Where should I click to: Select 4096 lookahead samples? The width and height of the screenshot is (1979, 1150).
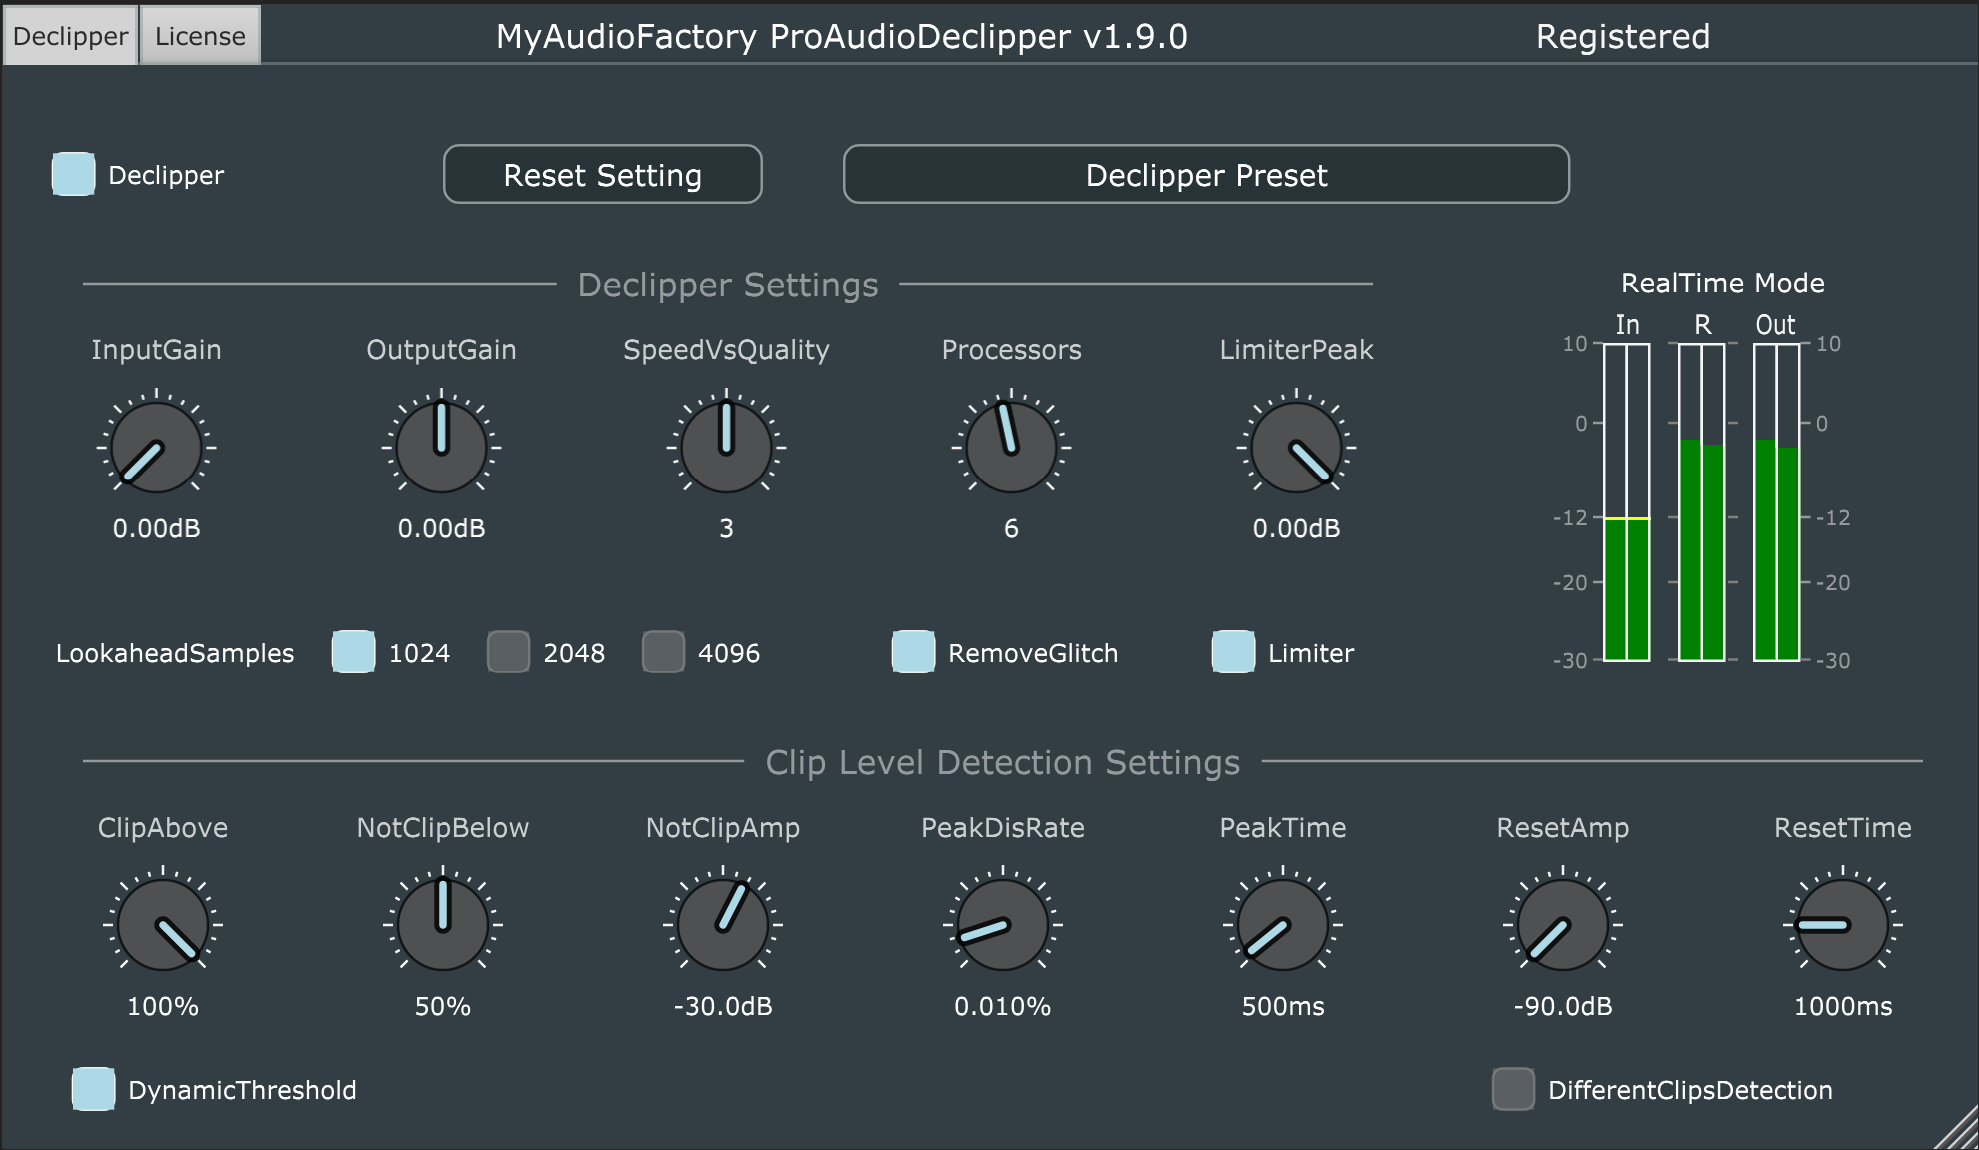[663, 652]
